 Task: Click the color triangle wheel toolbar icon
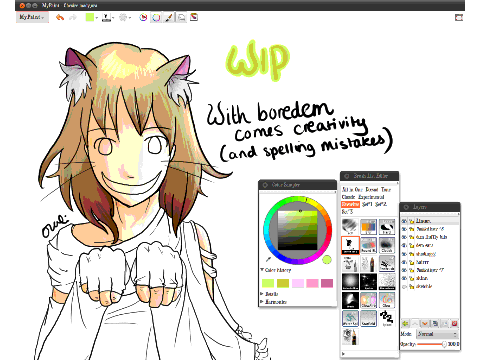tap(143, 17)
